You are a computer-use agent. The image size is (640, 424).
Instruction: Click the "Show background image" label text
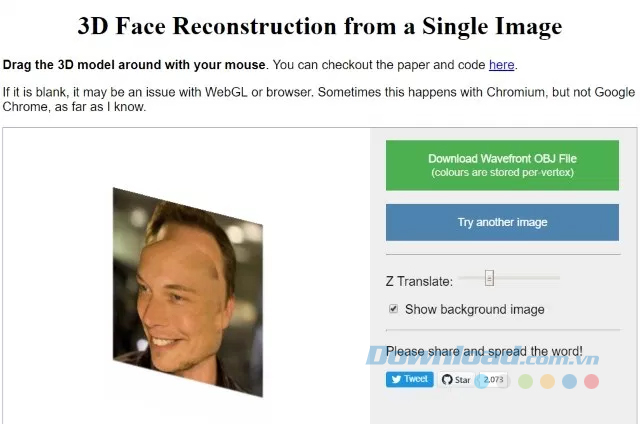(x=474, y=310)
